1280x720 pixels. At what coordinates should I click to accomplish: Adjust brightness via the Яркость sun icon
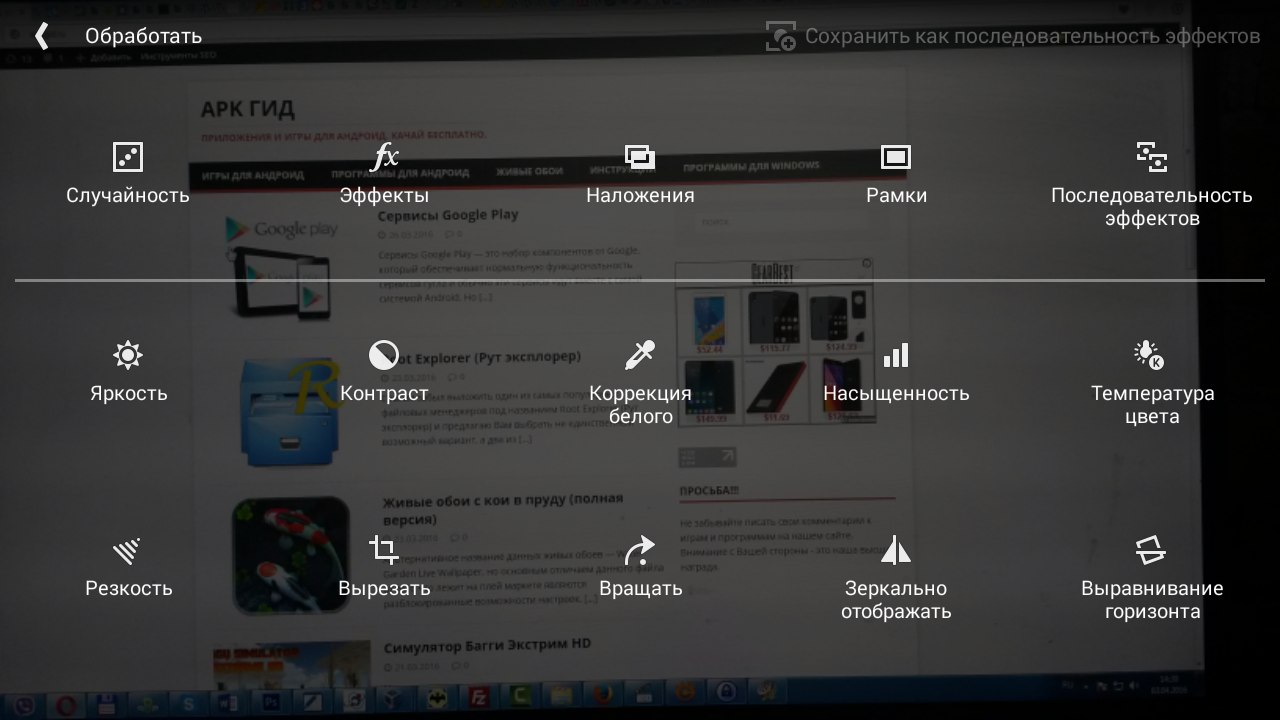(x=128, y=355)
